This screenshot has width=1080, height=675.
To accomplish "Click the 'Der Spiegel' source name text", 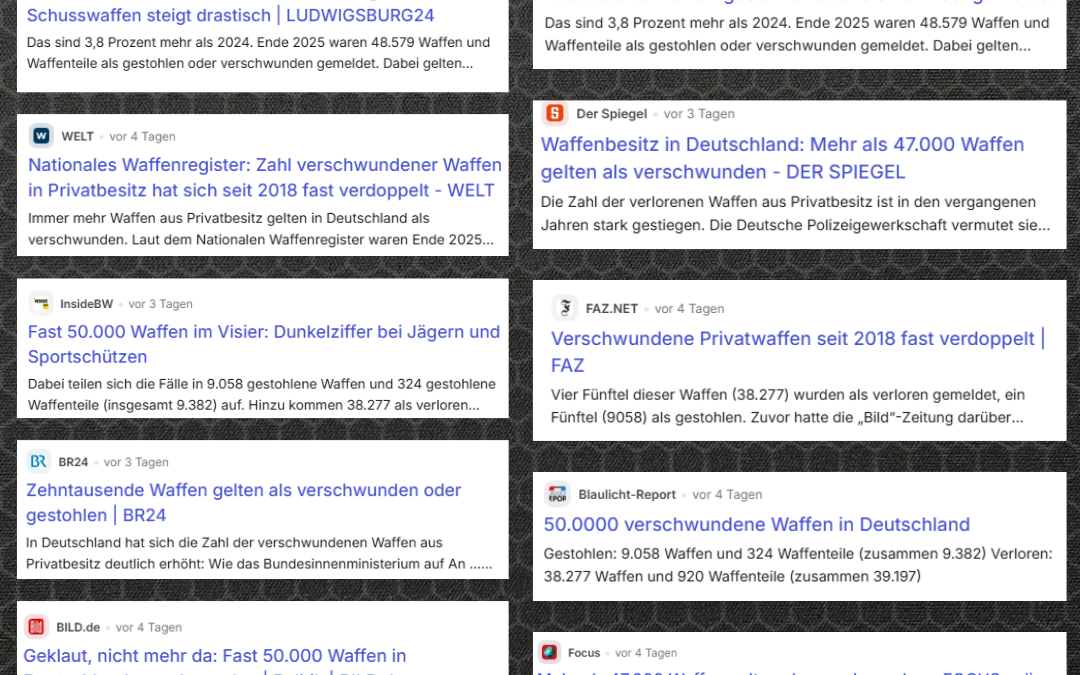I will (x=611, y=114).
